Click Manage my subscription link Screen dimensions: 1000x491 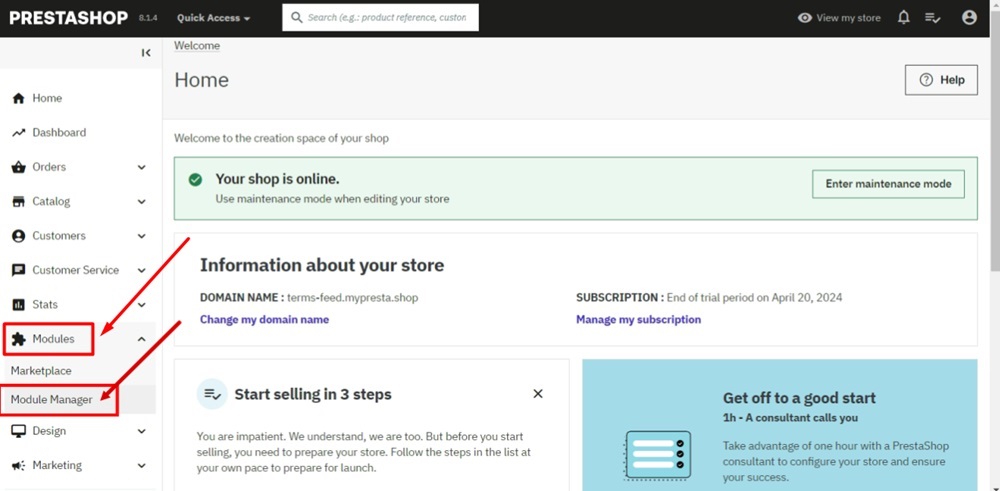click(x=638, y=319)
